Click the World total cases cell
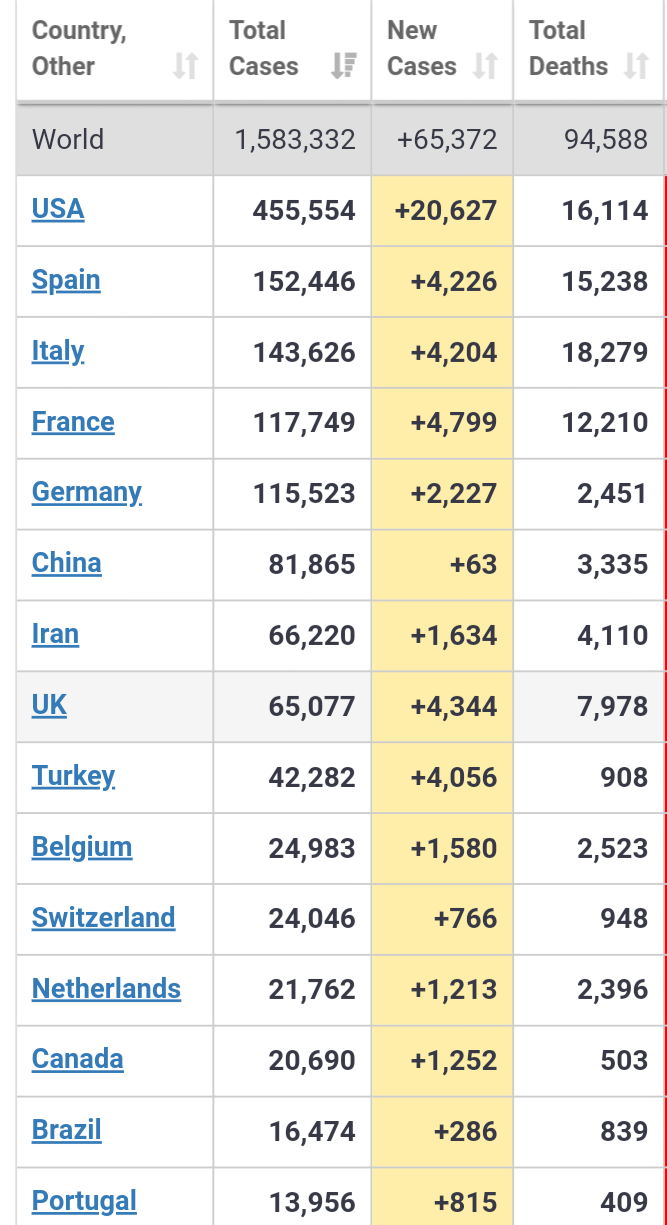The height and width of the screenshot is (1225, 667). [x=295, y=139]
